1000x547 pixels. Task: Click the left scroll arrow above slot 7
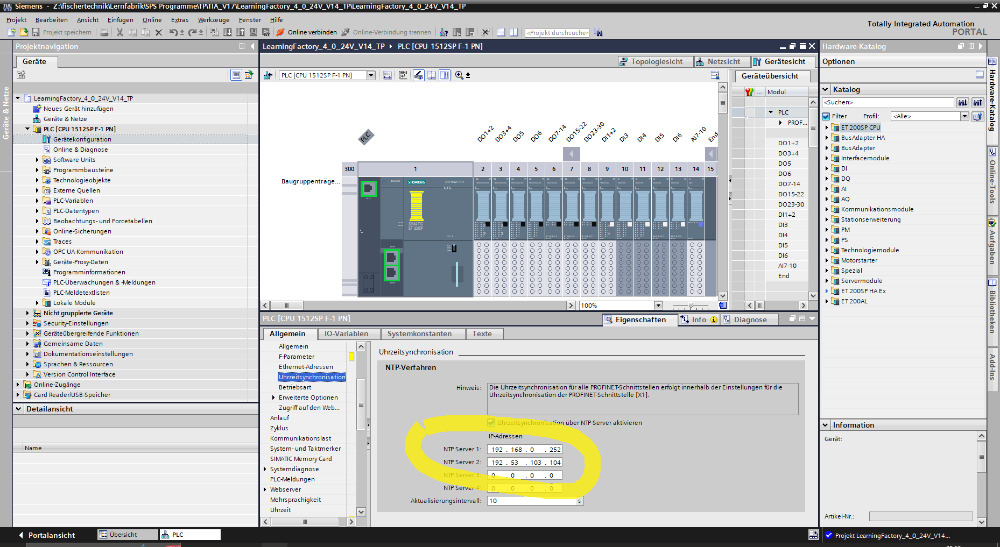[571, 154]
